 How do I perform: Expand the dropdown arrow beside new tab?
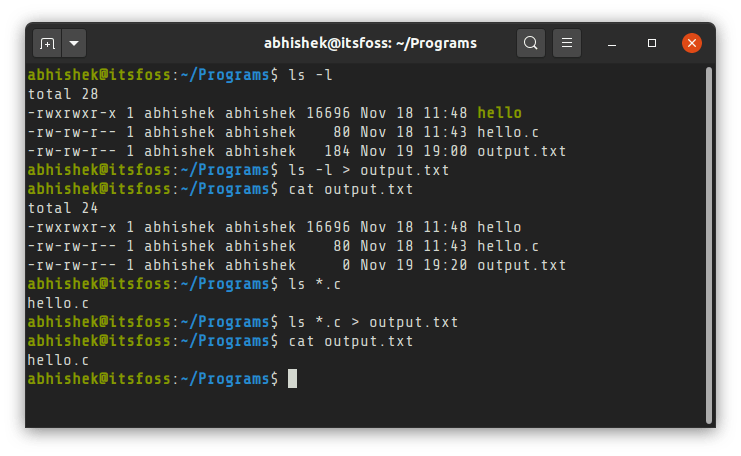pos(75,44)
